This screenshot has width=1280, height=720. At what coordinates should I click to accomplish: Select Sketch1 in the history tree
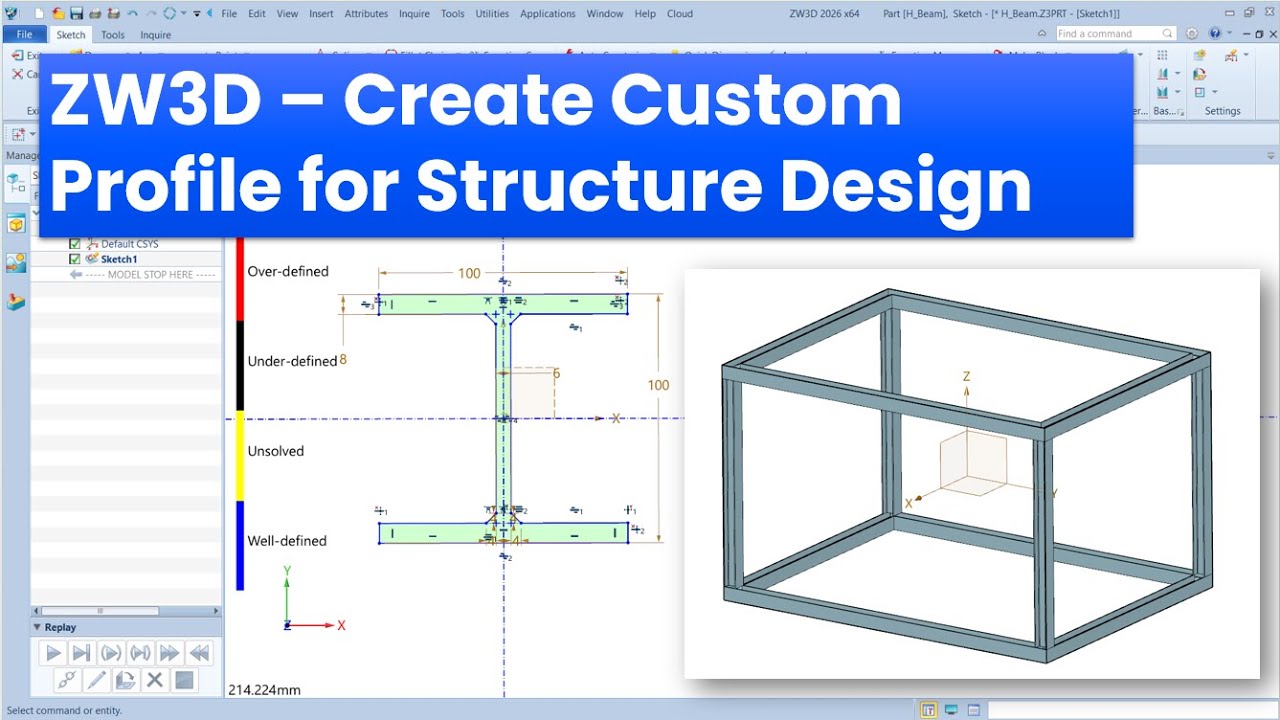(119, 259)
